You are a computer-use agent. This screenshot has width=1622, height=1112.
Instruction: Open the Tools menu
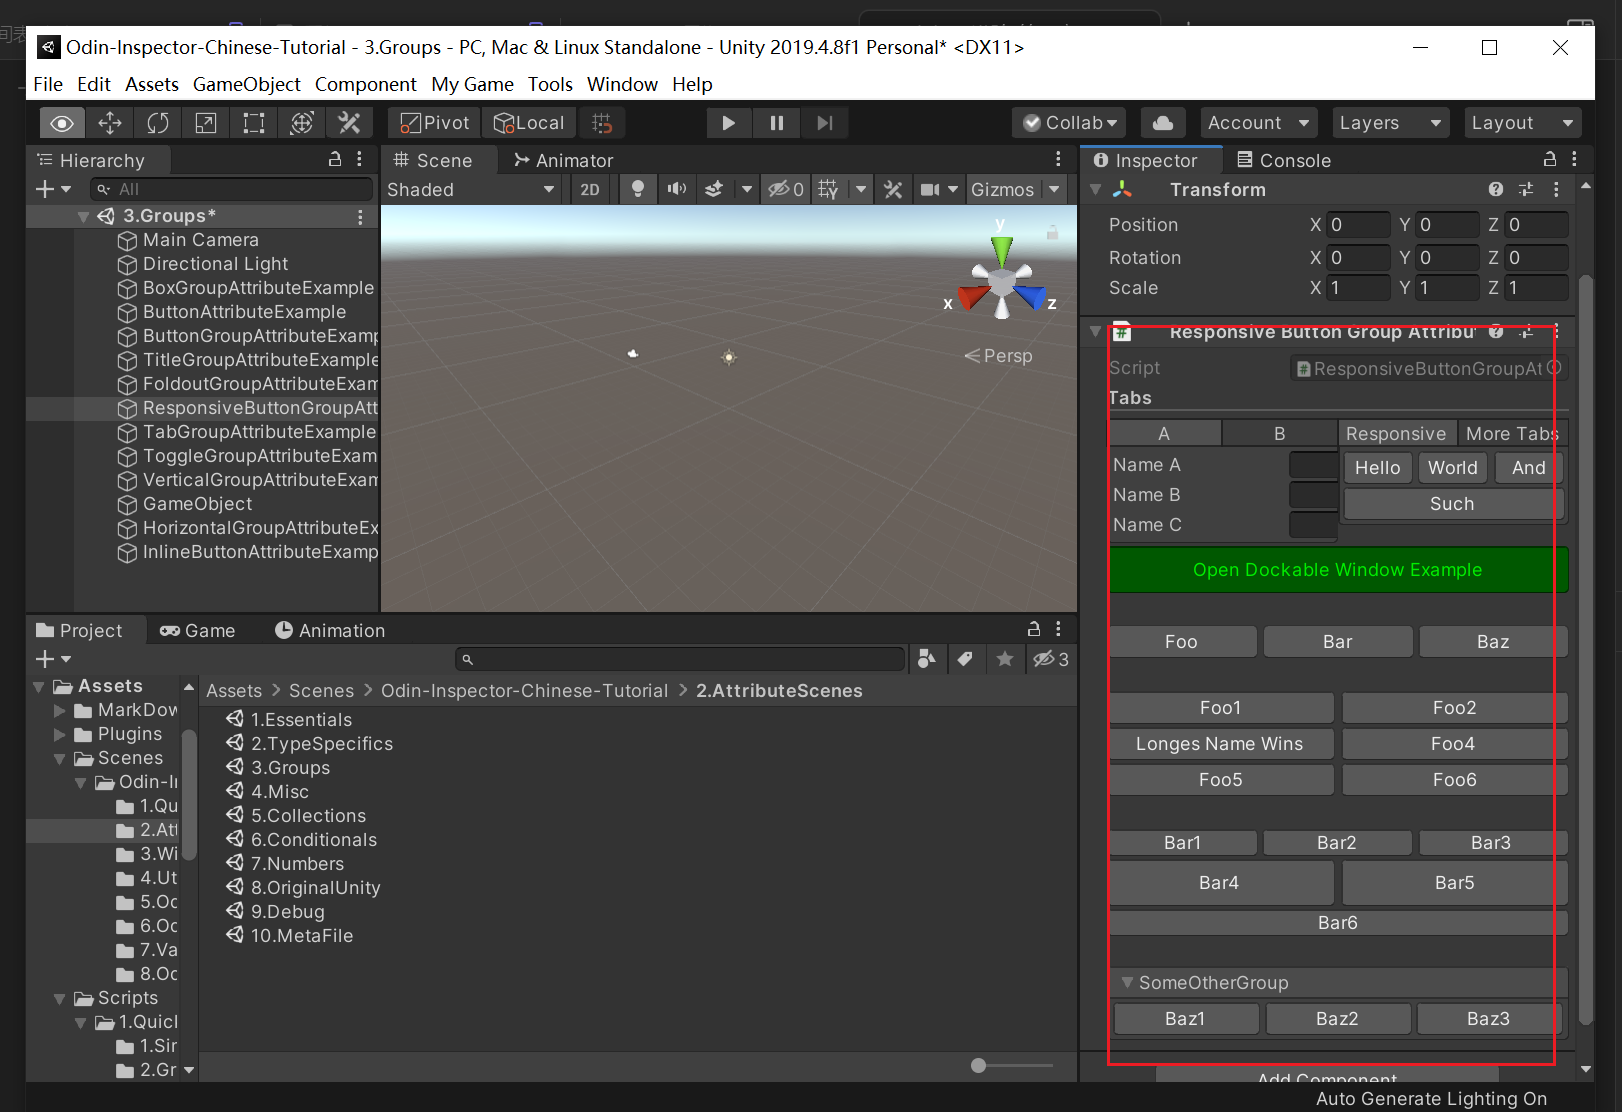click(550, 84)
